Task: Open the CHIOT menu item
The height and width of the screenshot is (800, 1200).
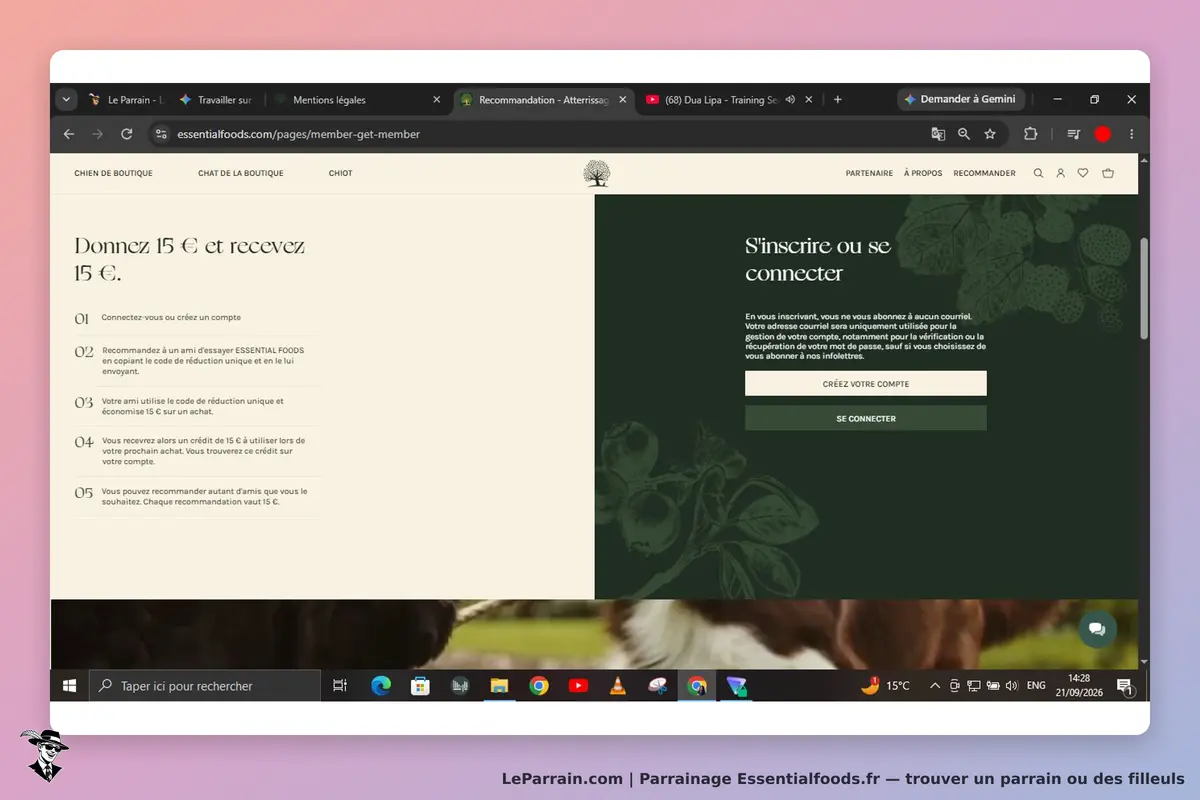Action: click(340, 173)
